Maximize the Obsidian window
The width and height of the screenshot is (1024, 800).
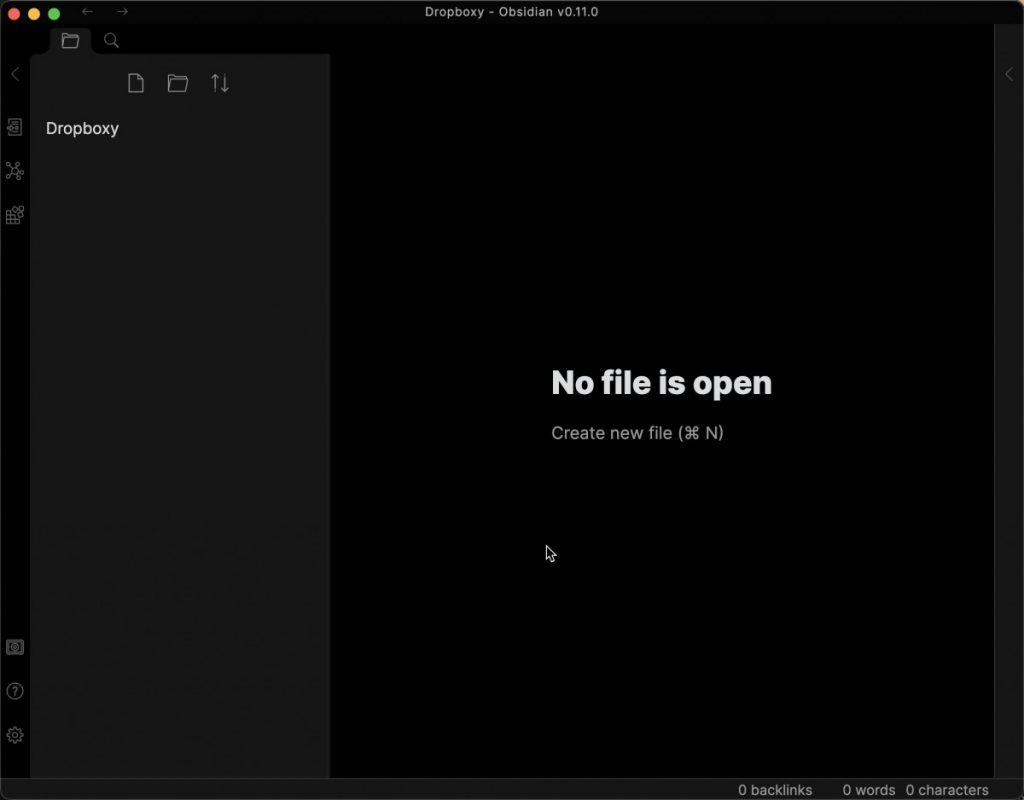[54, 14]
